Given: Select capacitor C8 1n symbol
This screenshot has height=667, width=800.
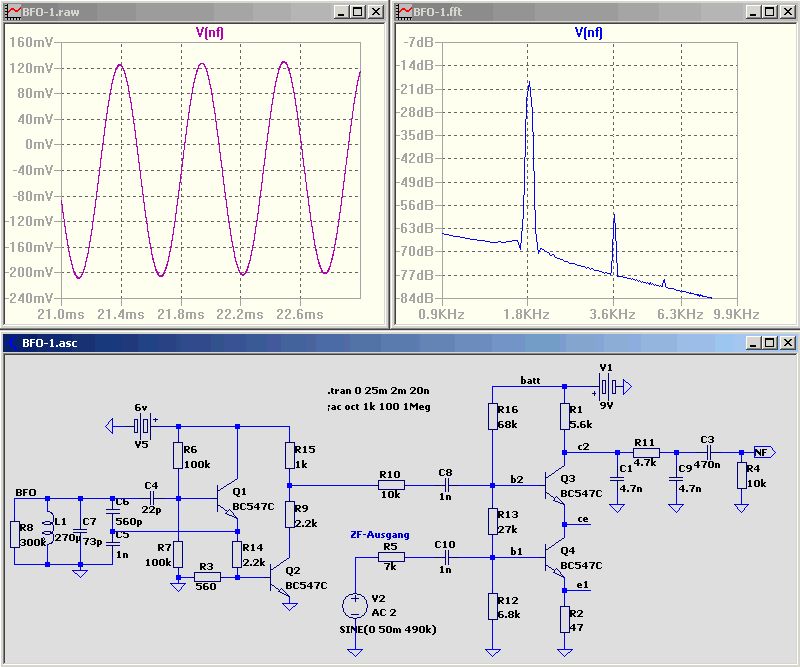Looking at the screenshot, I should (x=446, y=485).
